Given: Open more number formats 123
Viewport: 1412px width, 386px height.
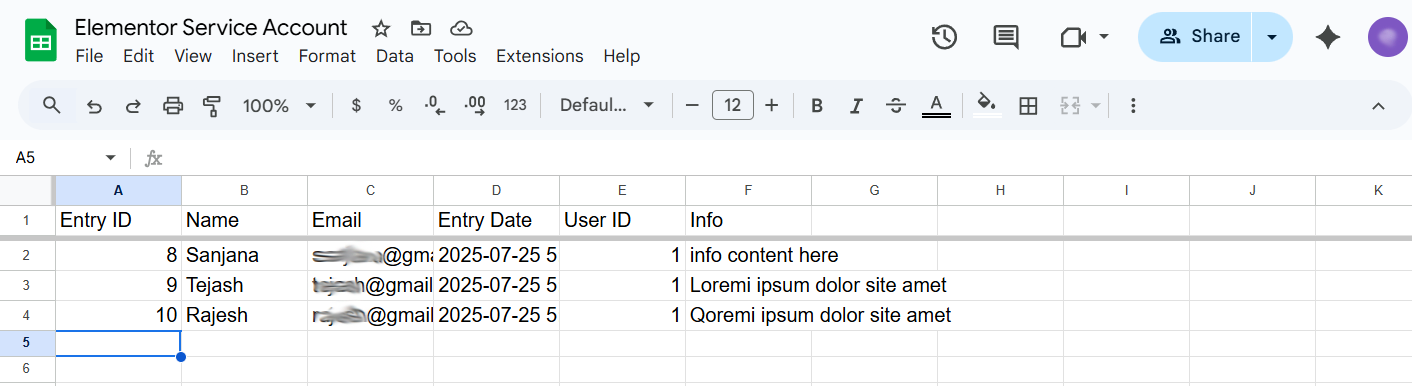Looking at the screenshot, I should tap(515, 105).
